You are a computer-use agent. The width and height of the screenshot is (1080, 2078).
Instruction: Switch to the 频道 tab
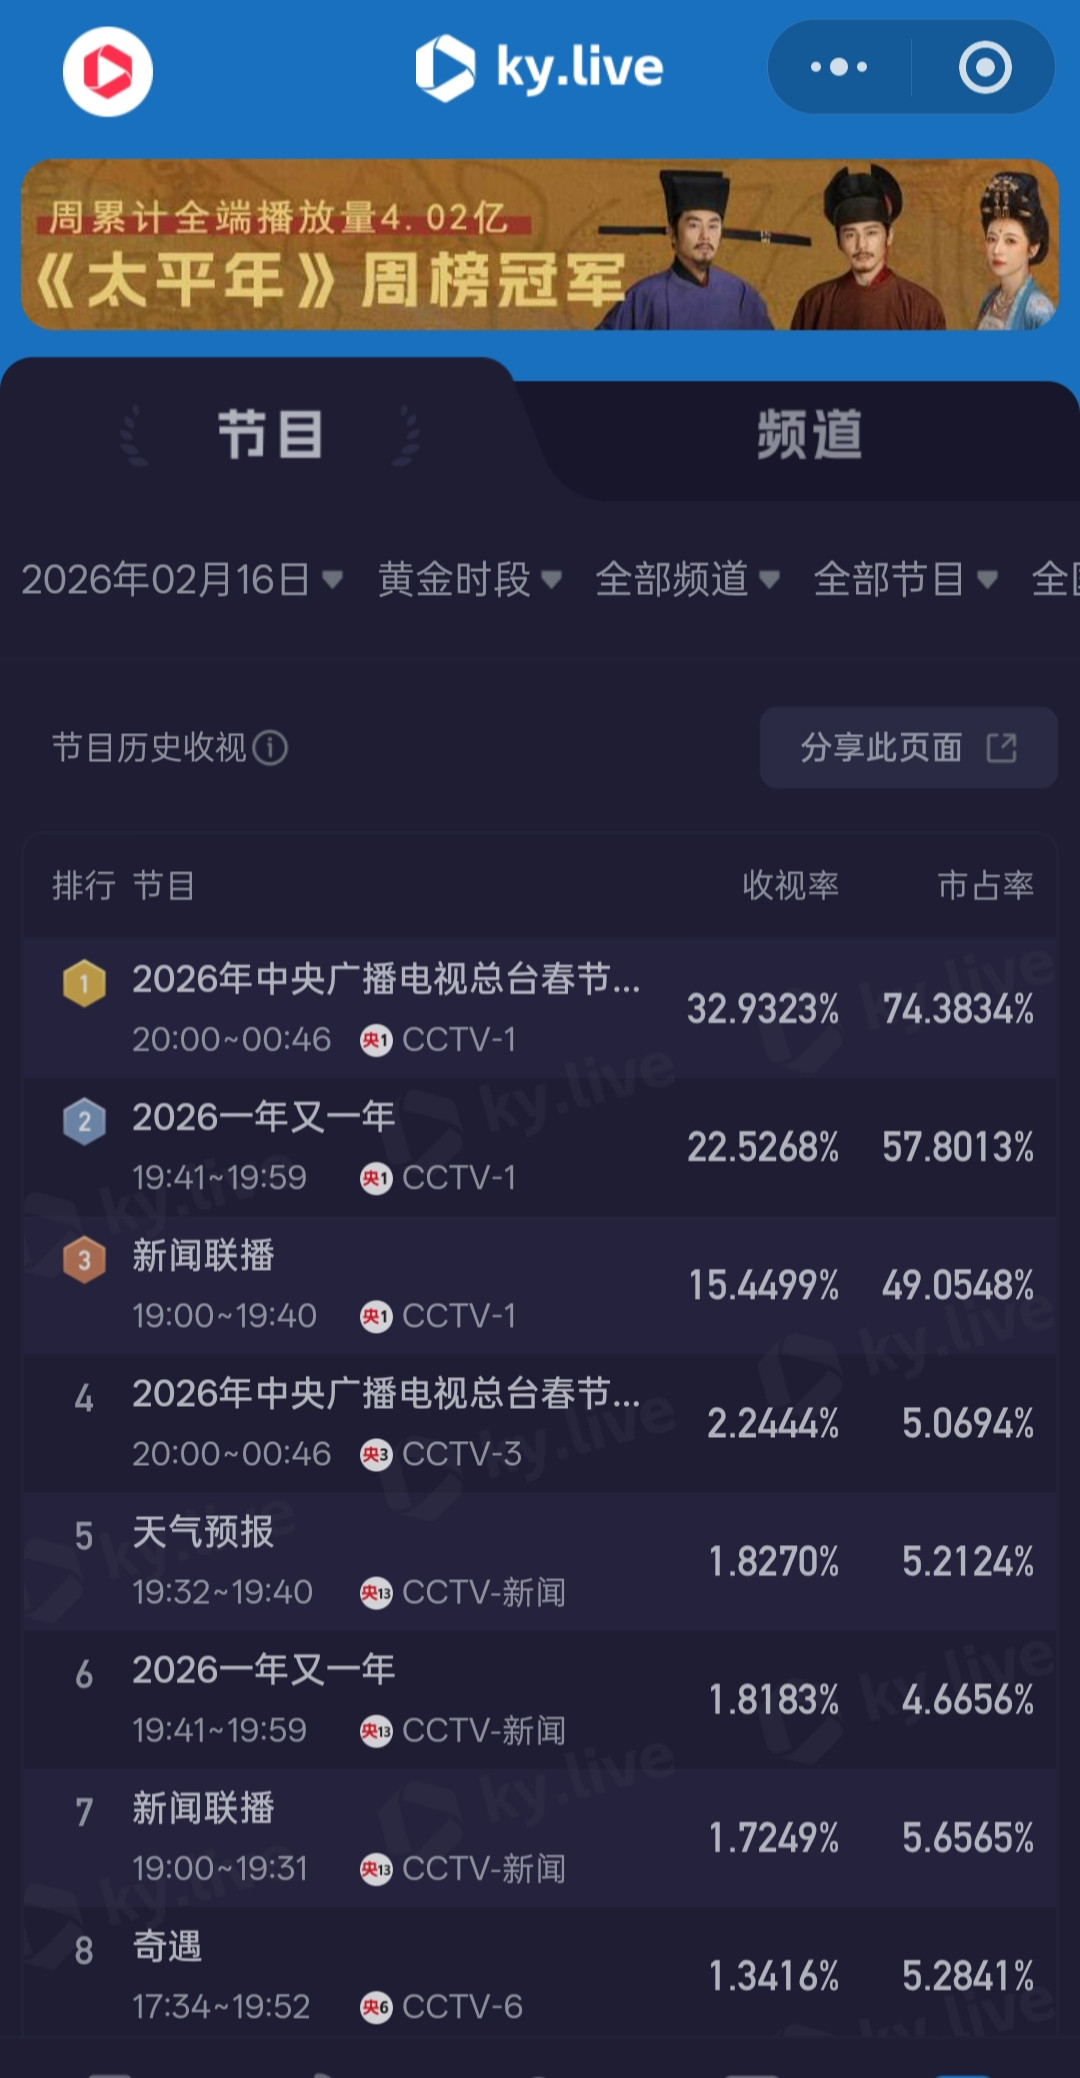809,434
